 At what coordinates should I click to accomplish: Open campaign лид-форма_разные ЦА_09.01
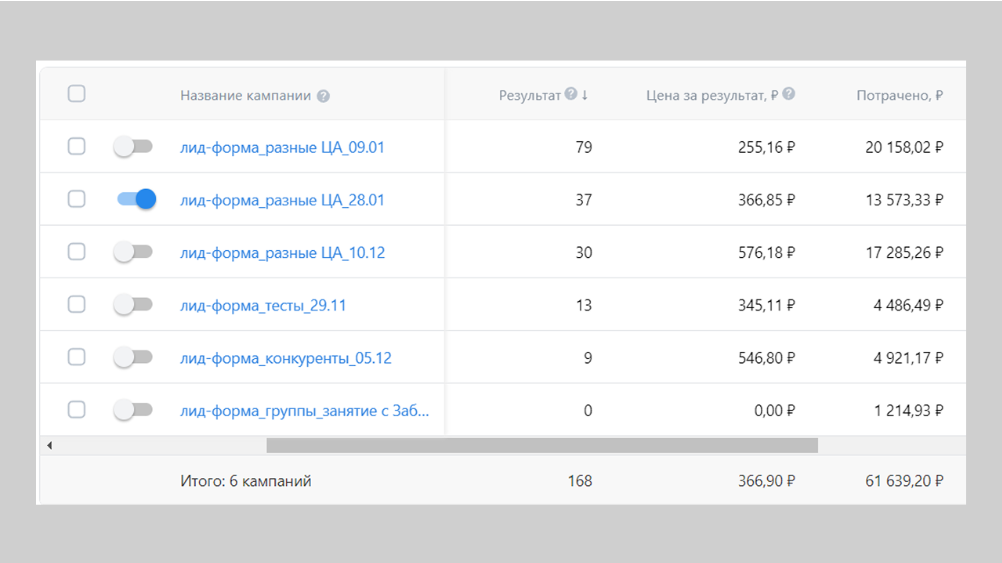click(x=282, y=148)
